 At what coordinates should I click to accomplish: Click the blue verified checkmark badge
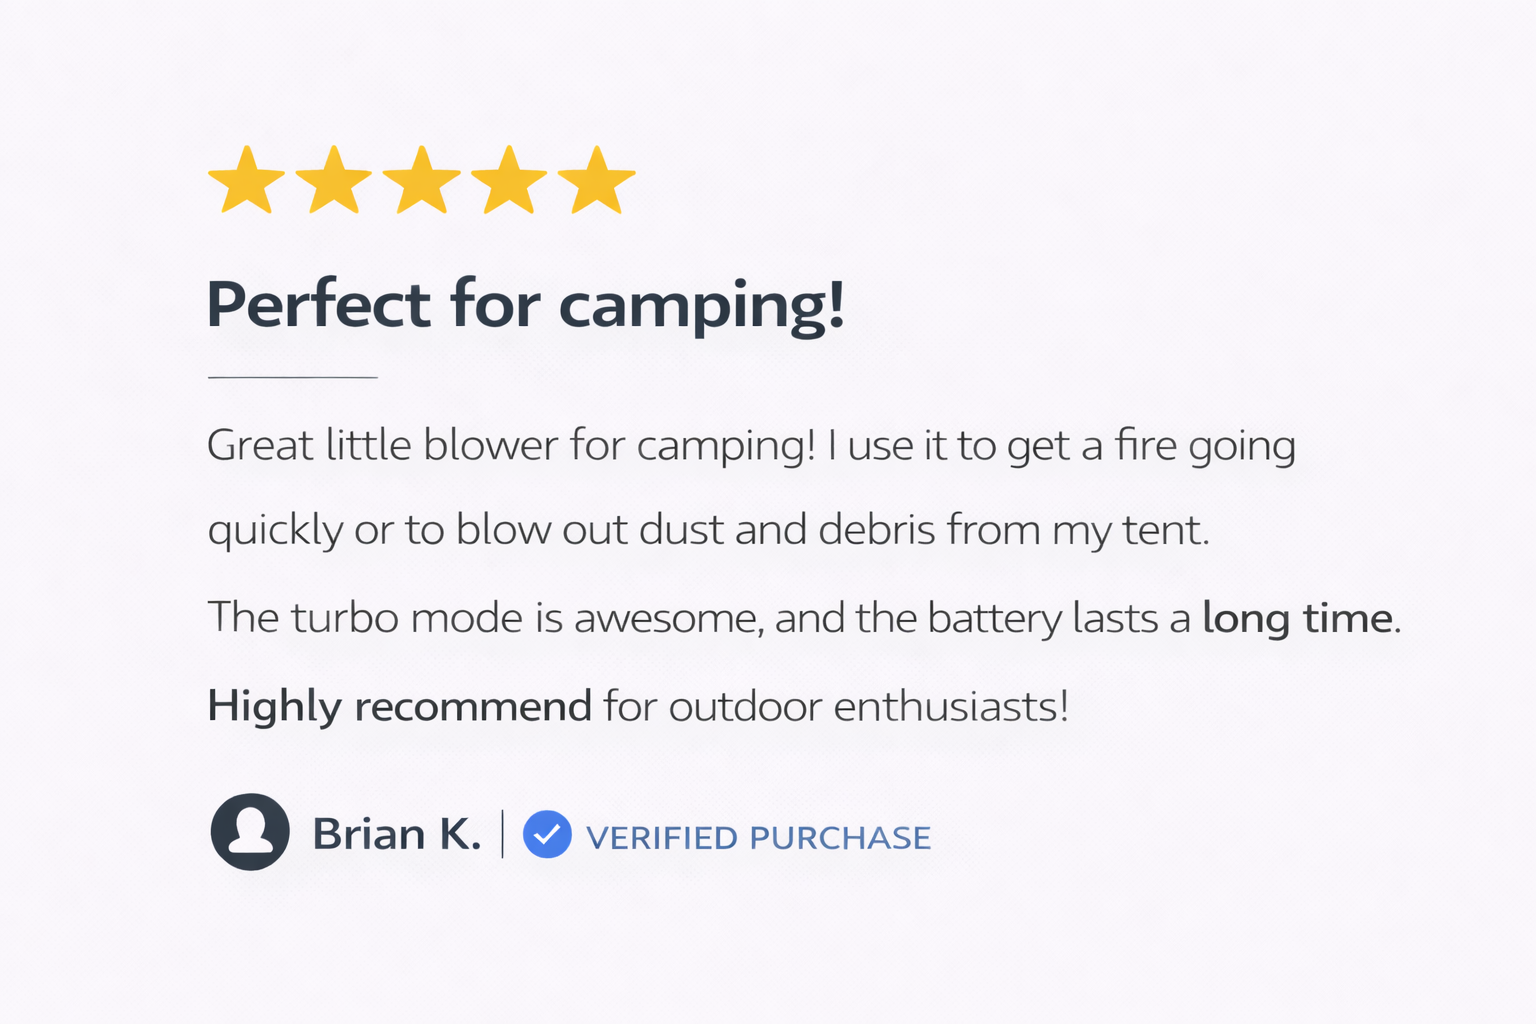[547, 834]
